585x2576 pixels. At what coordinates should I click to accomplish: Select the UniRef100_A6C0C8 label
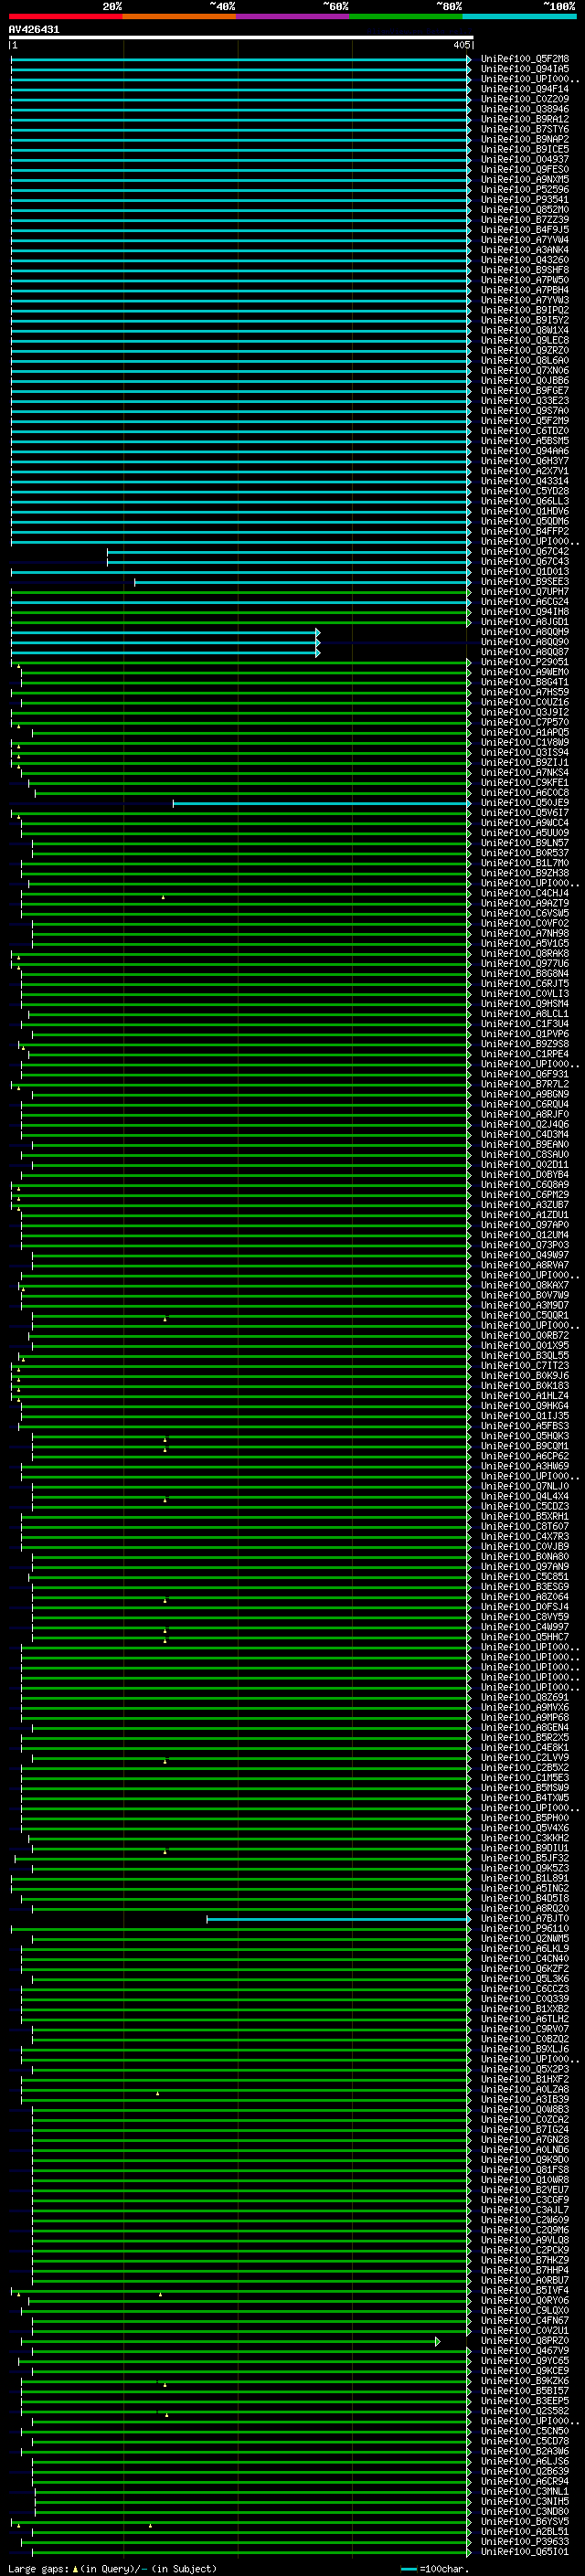tap(525, 793)
